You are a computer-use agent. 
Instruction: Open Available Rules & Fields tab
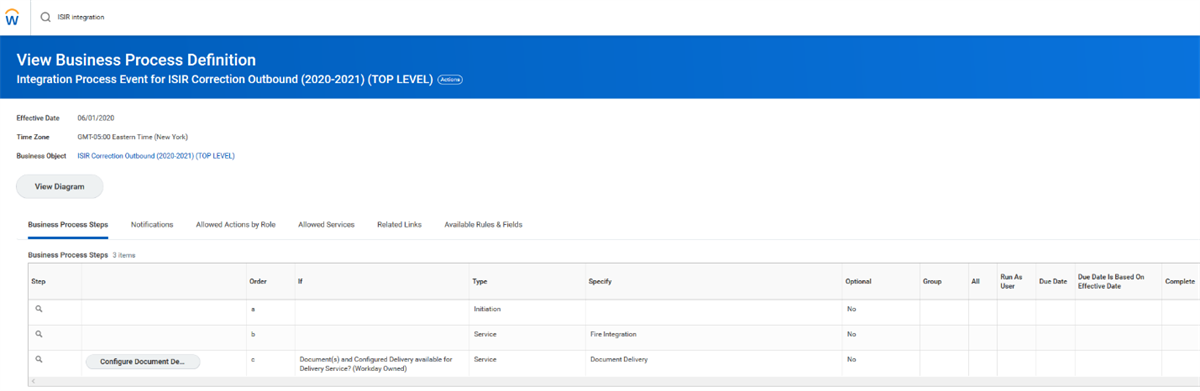click(x=483, y=224)
